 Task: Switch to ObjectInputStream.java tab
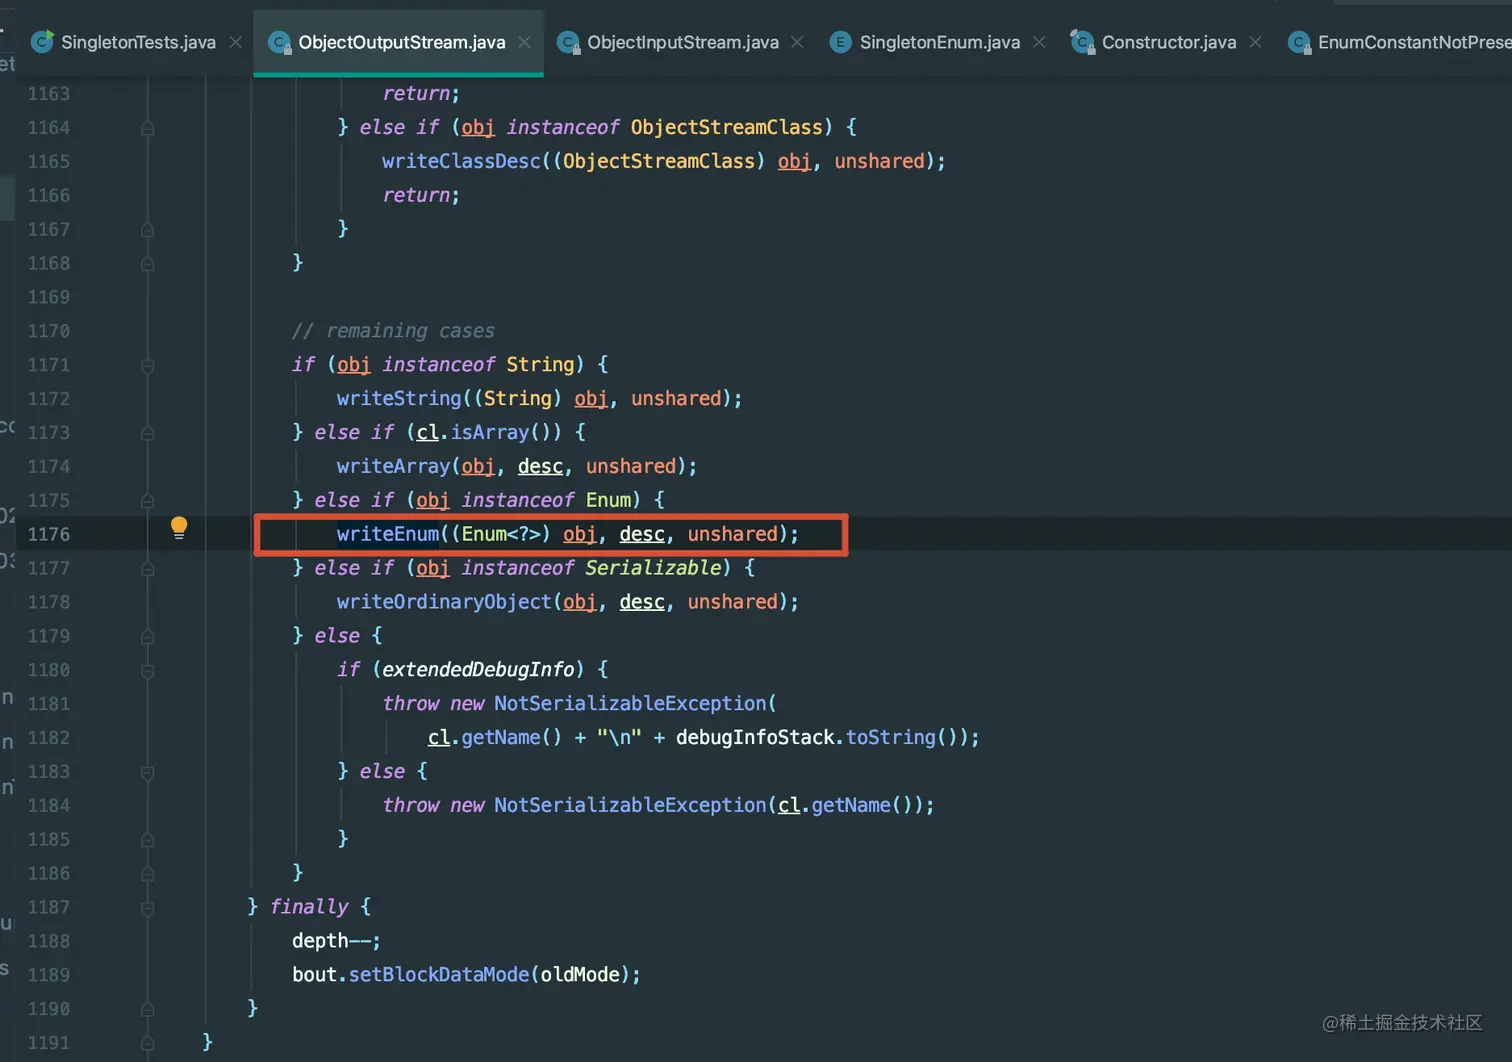coord(682,42)
